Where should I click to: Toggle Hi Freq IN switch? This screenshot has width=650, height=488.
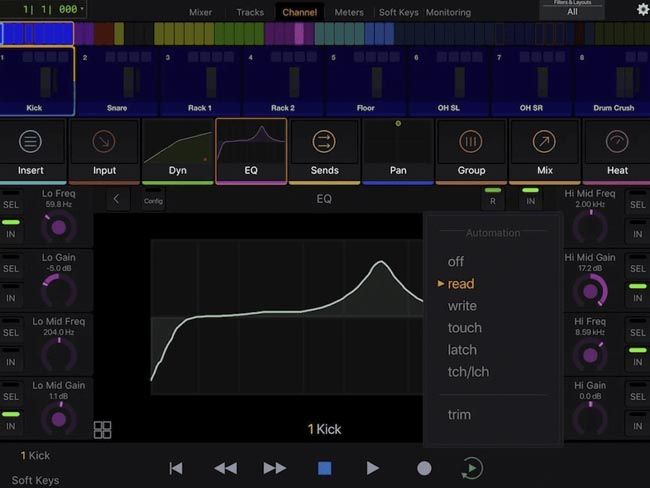(x=638, y=358)
